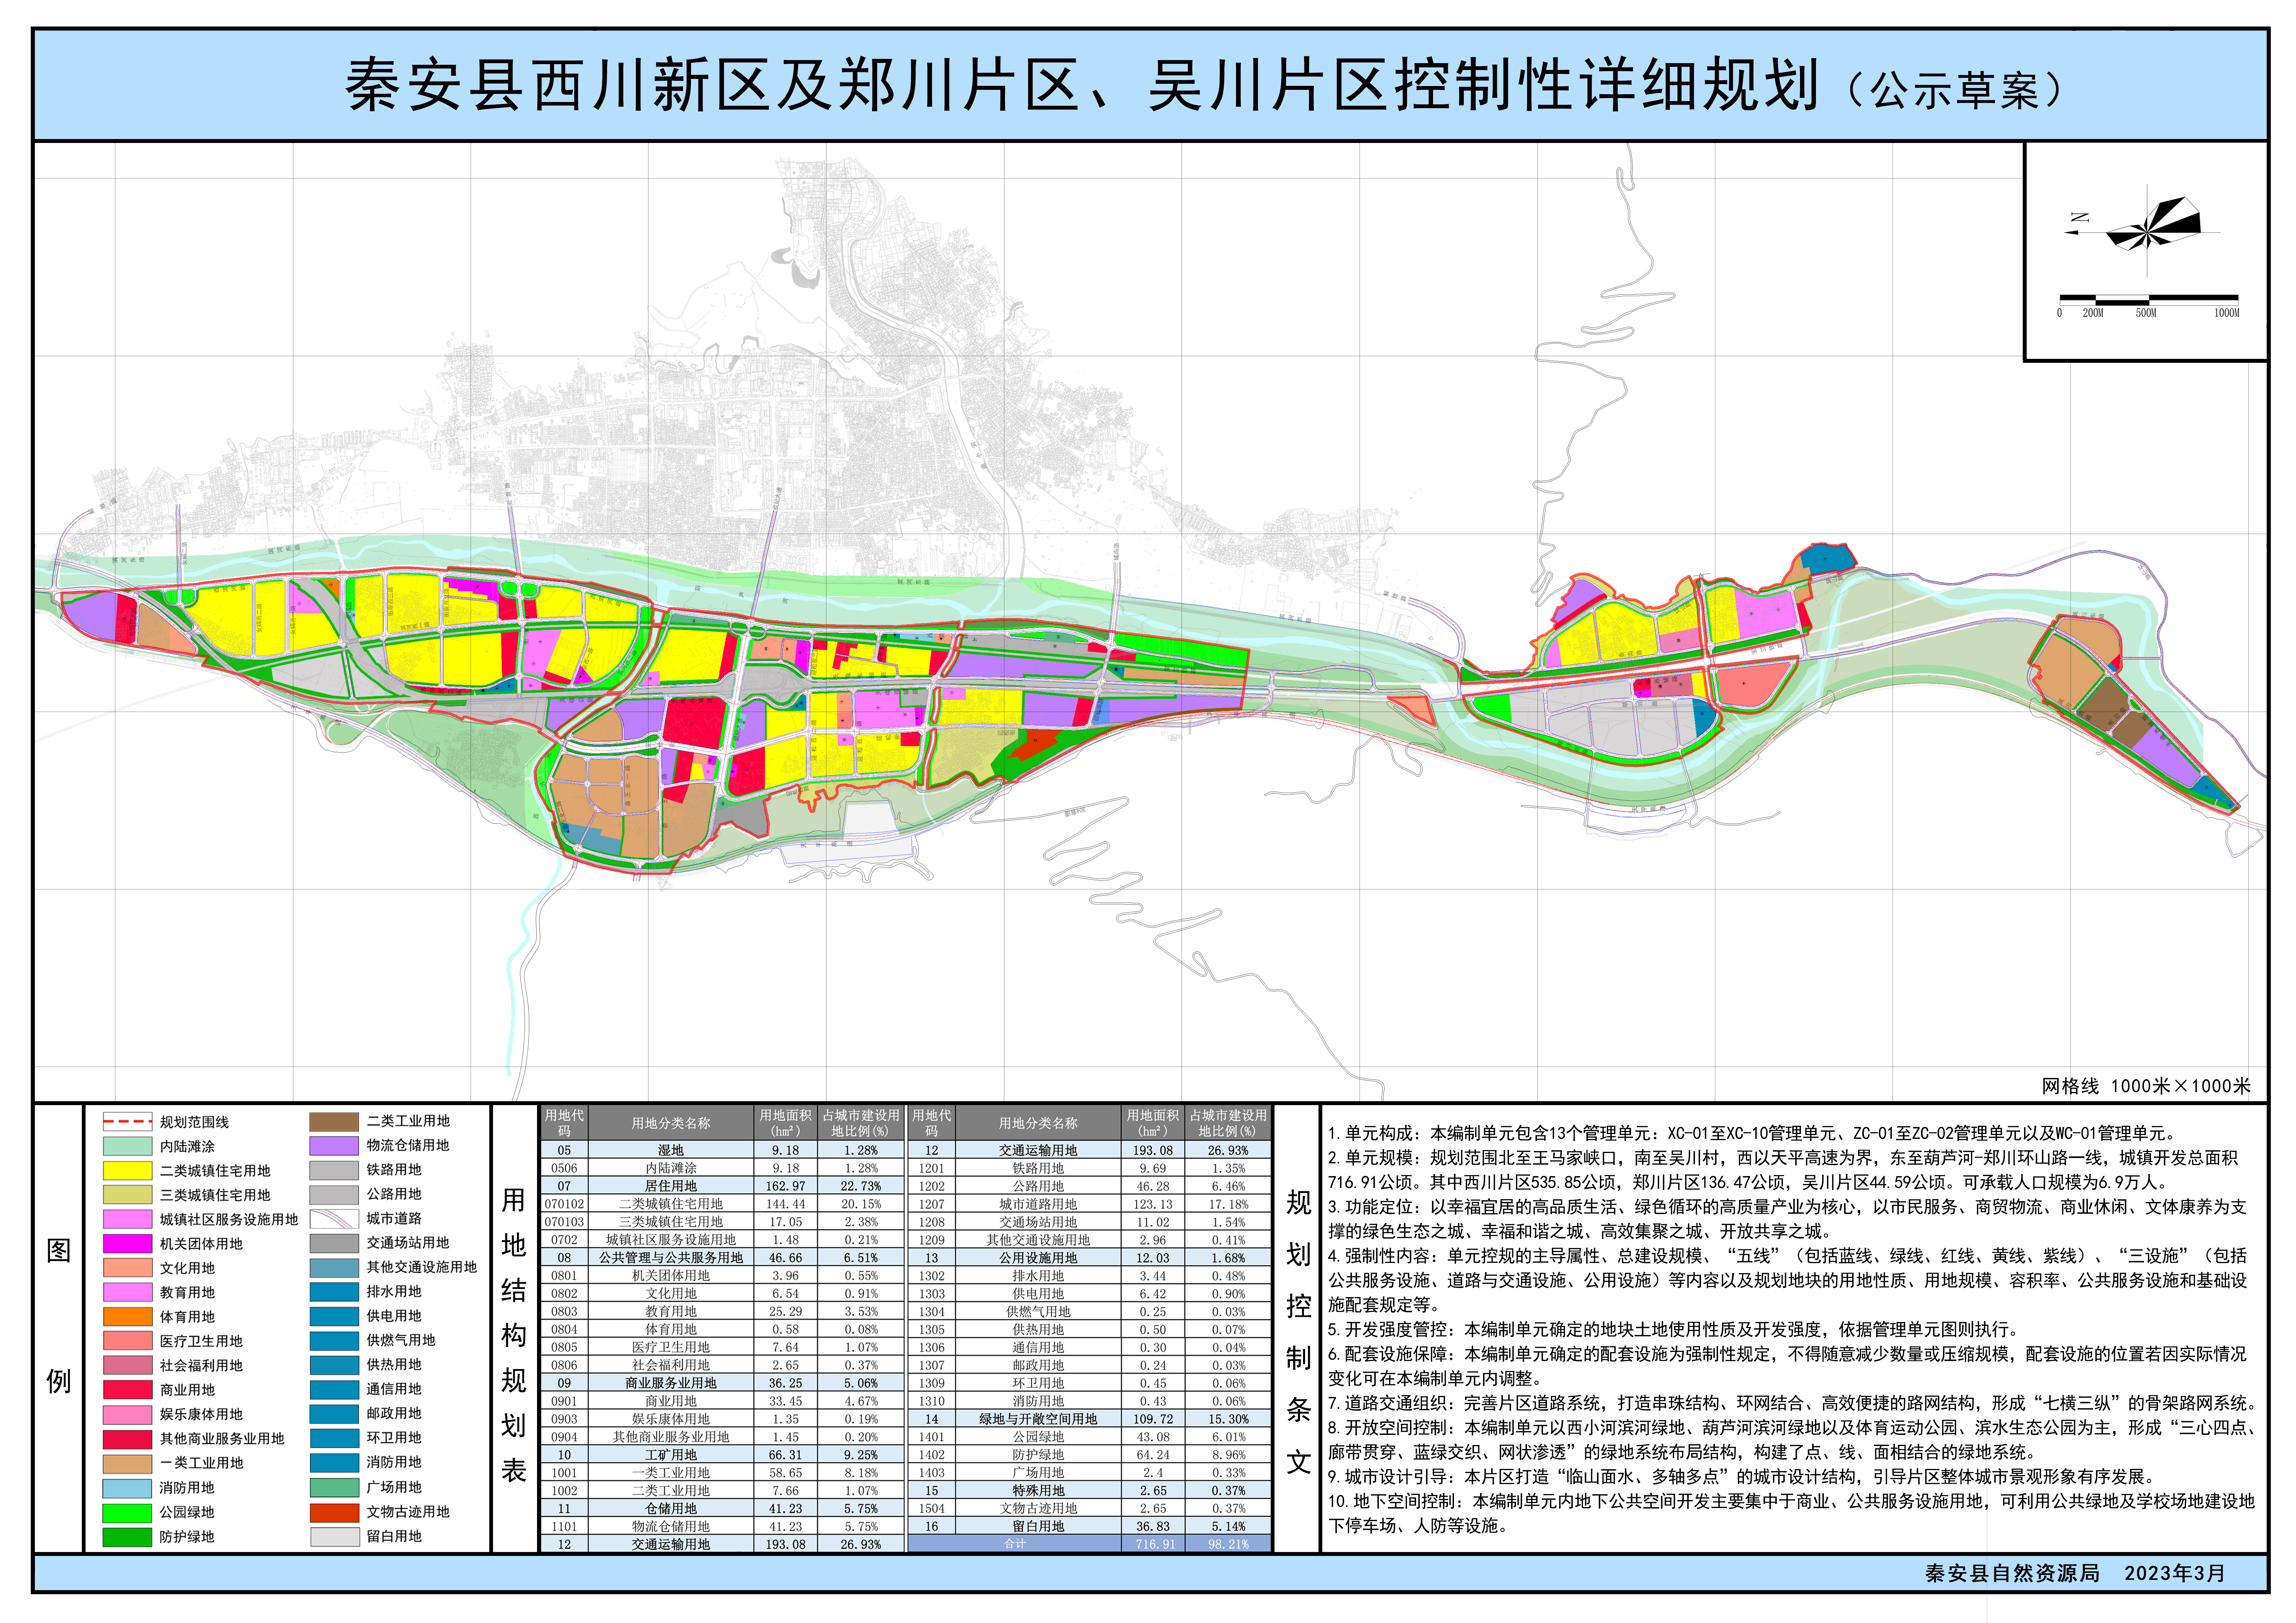This screenshot has height=1623, width=2296.
Task: Click the 物流仓储用地 purple legend swatch
Action: click(334, 1146)
